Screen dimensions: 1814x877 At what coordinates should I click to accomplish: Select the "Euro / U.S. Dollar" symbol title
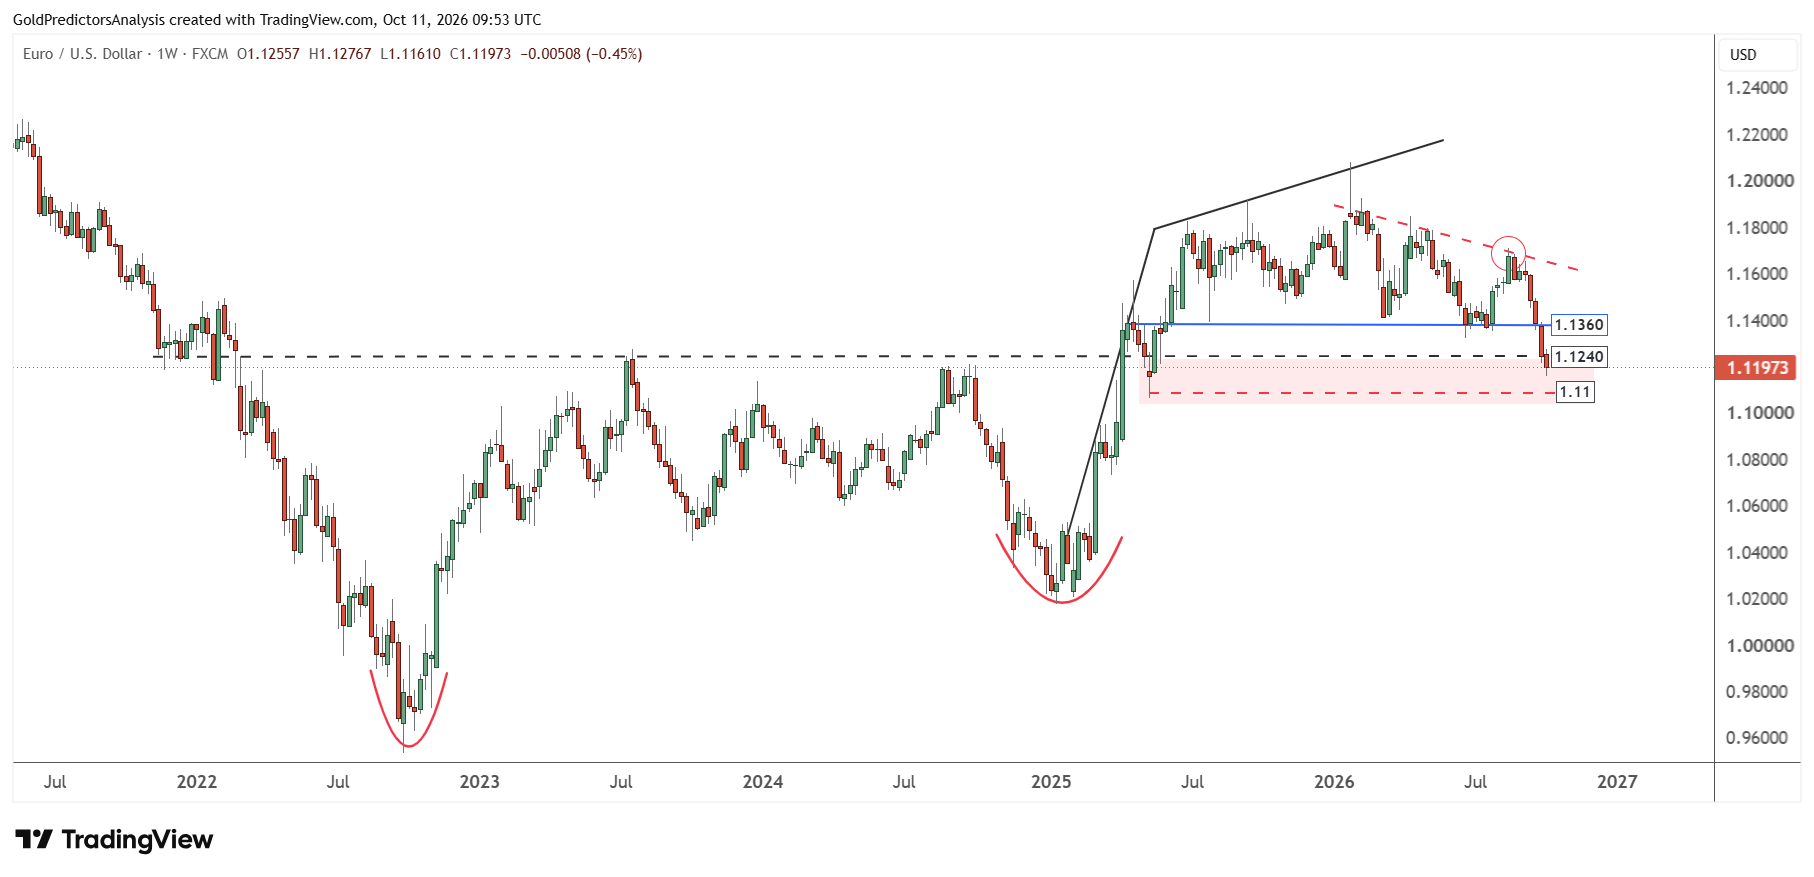coord(82,54)
